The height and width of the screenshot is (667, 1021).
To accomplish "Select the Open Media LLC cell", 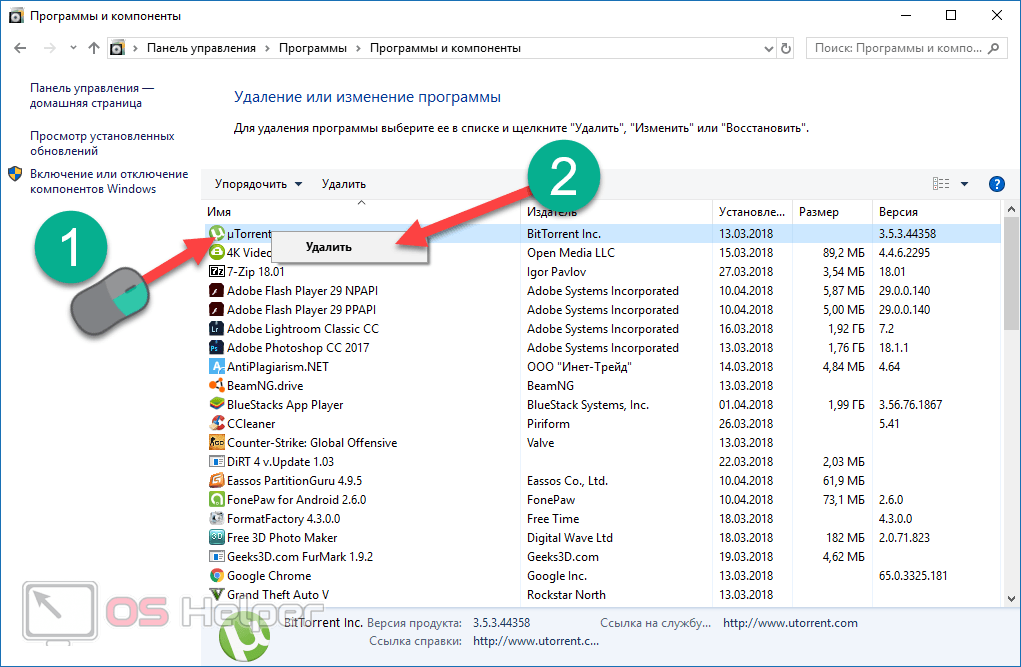I will pos(570,252).
